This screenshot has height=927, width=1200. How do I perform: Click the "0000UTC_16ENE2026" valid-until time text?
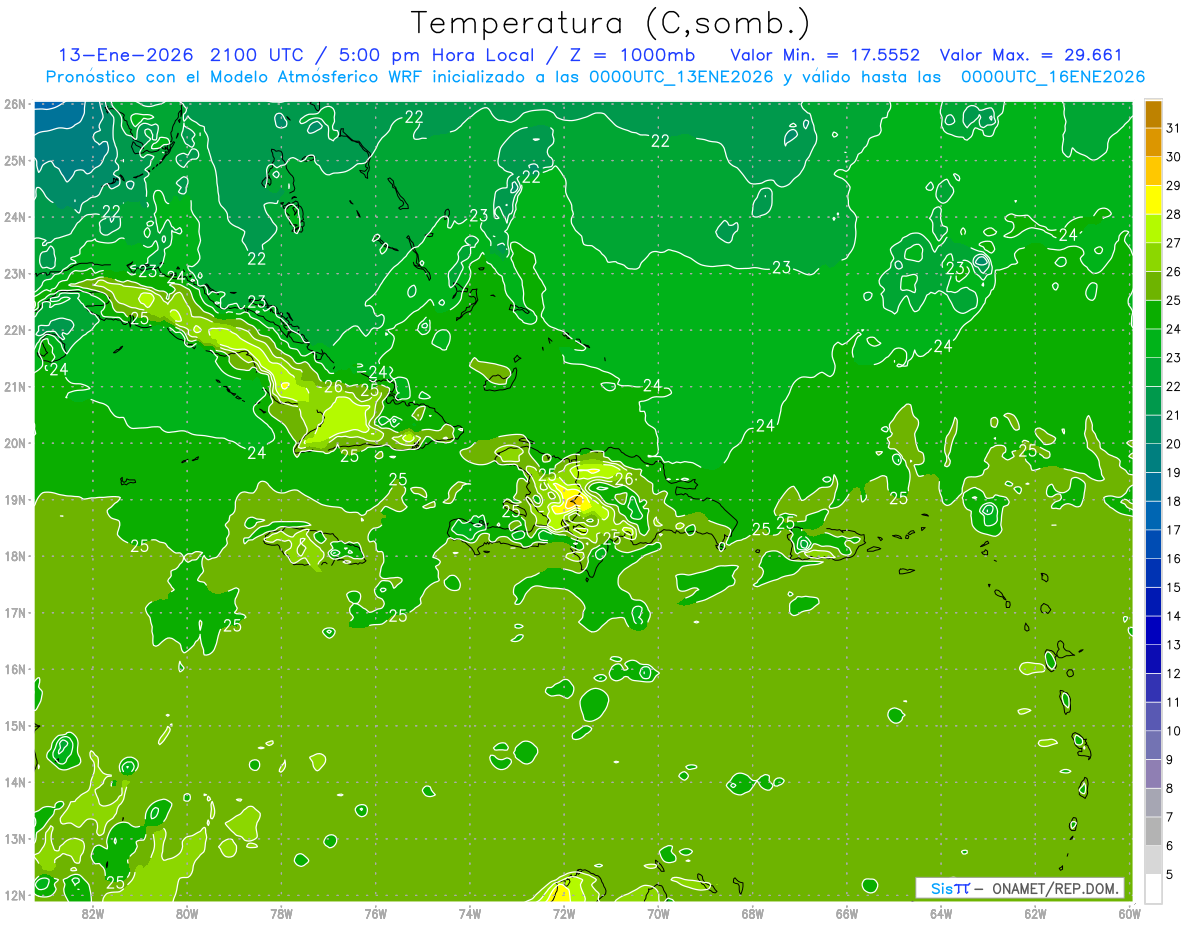pos(1052,77)
